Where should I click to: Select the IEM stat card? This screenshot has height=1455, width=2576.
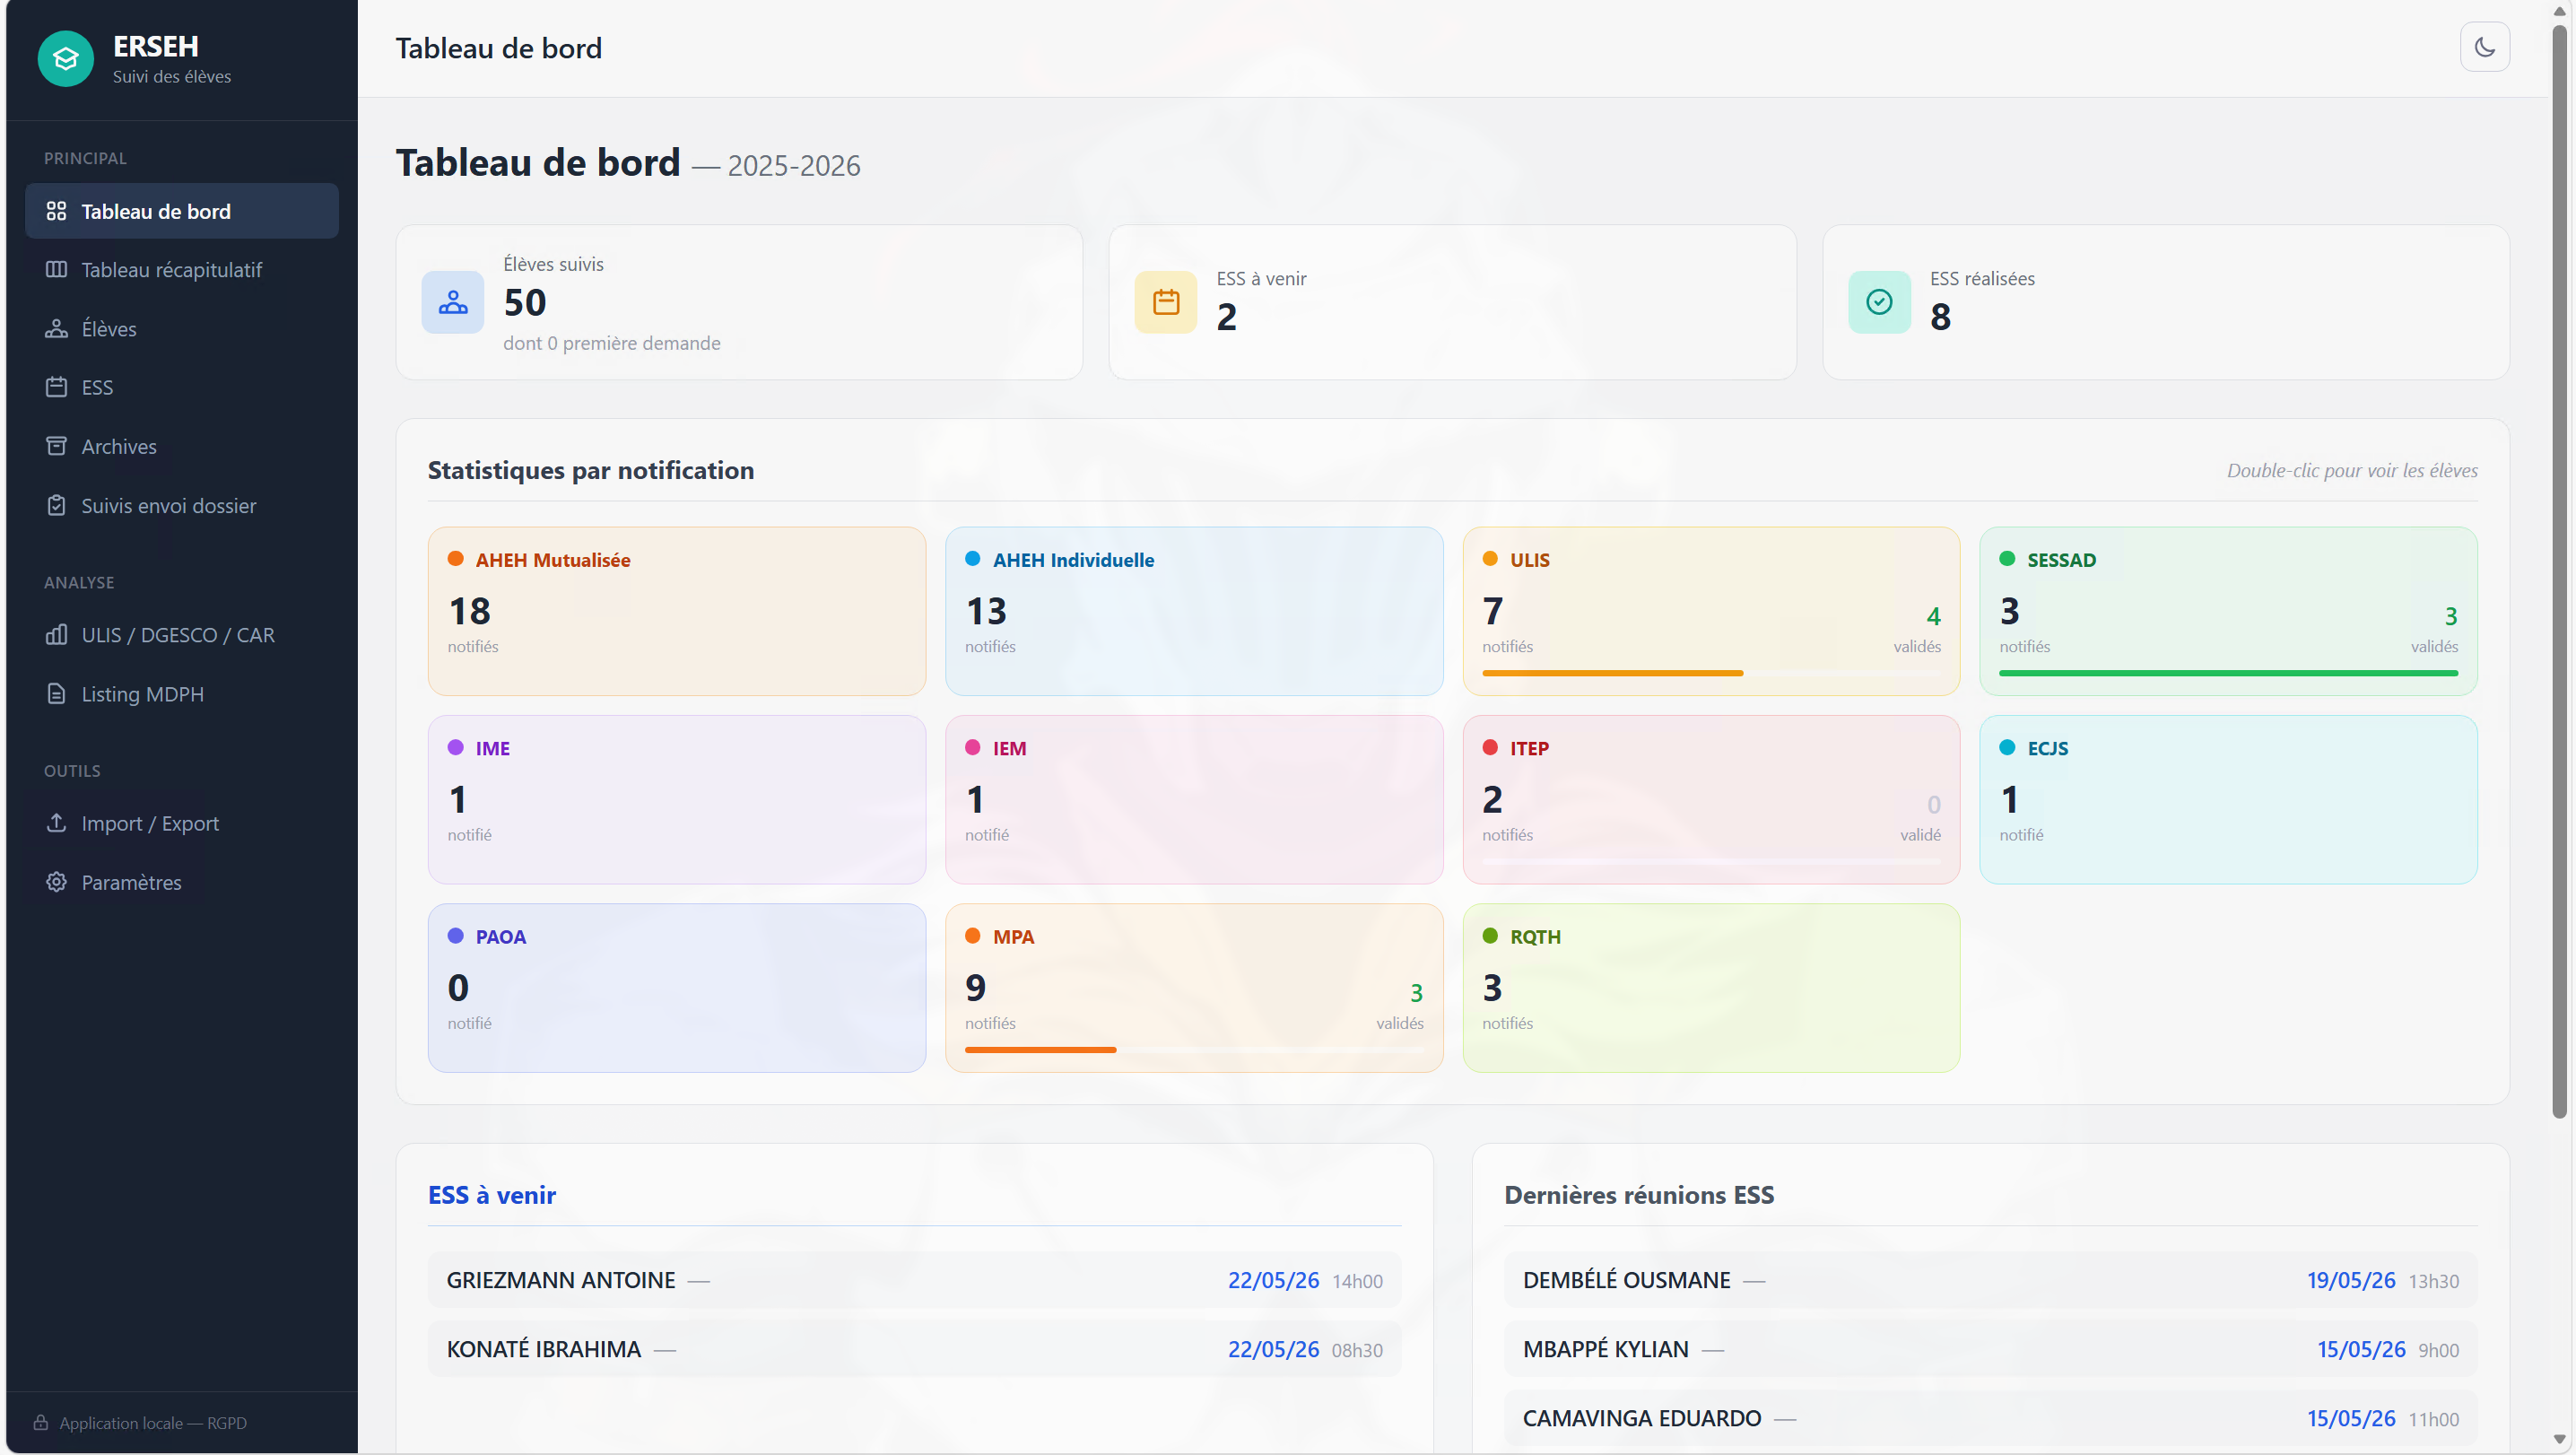pyautogui.click(x=1194, y=800)
